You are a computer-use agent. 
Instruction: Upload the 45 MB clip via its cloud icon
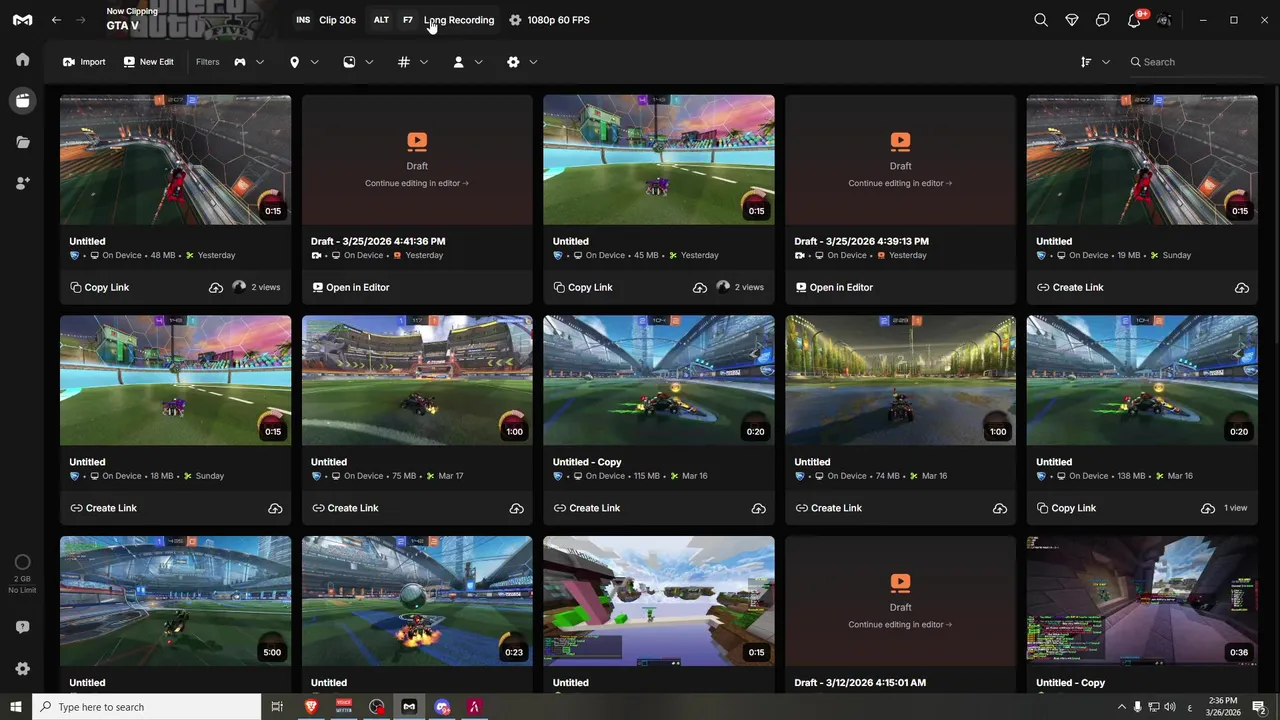point(700,288)
